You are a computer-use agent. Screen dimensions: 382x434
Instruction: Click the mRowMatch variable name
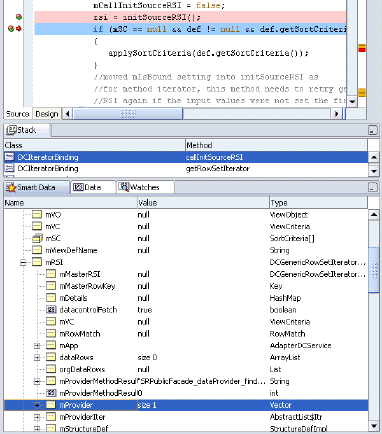(80, 333)
